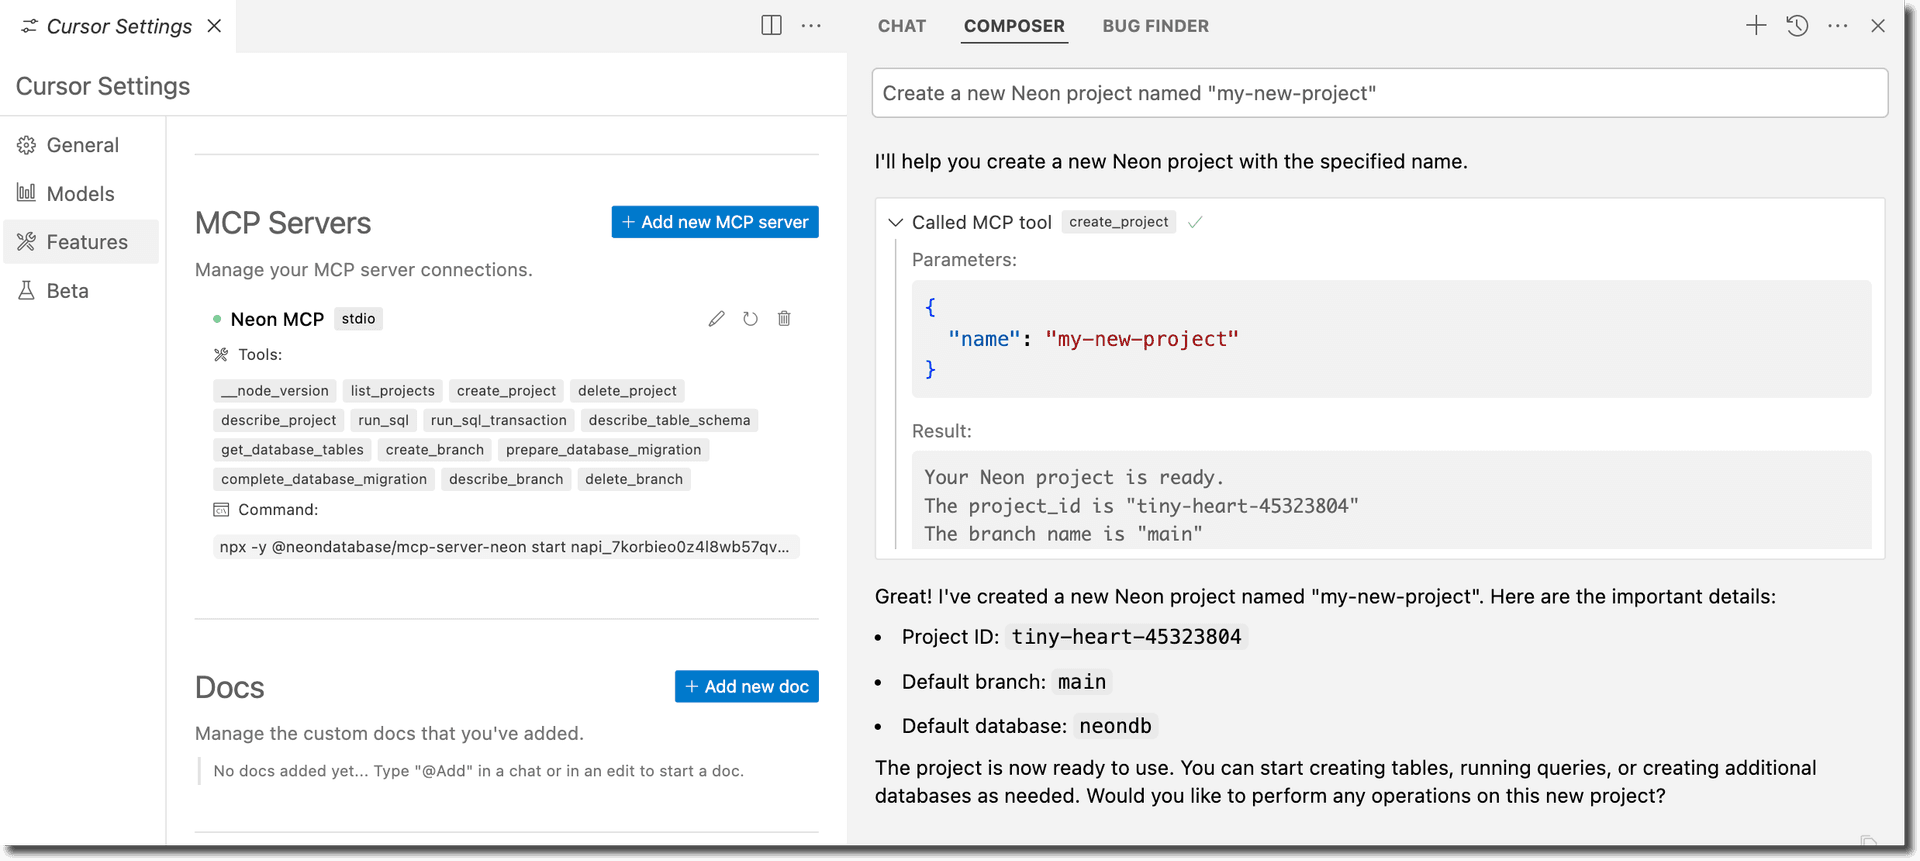
Task: Open editor more actions ellipsis menu
Action: 811,26
